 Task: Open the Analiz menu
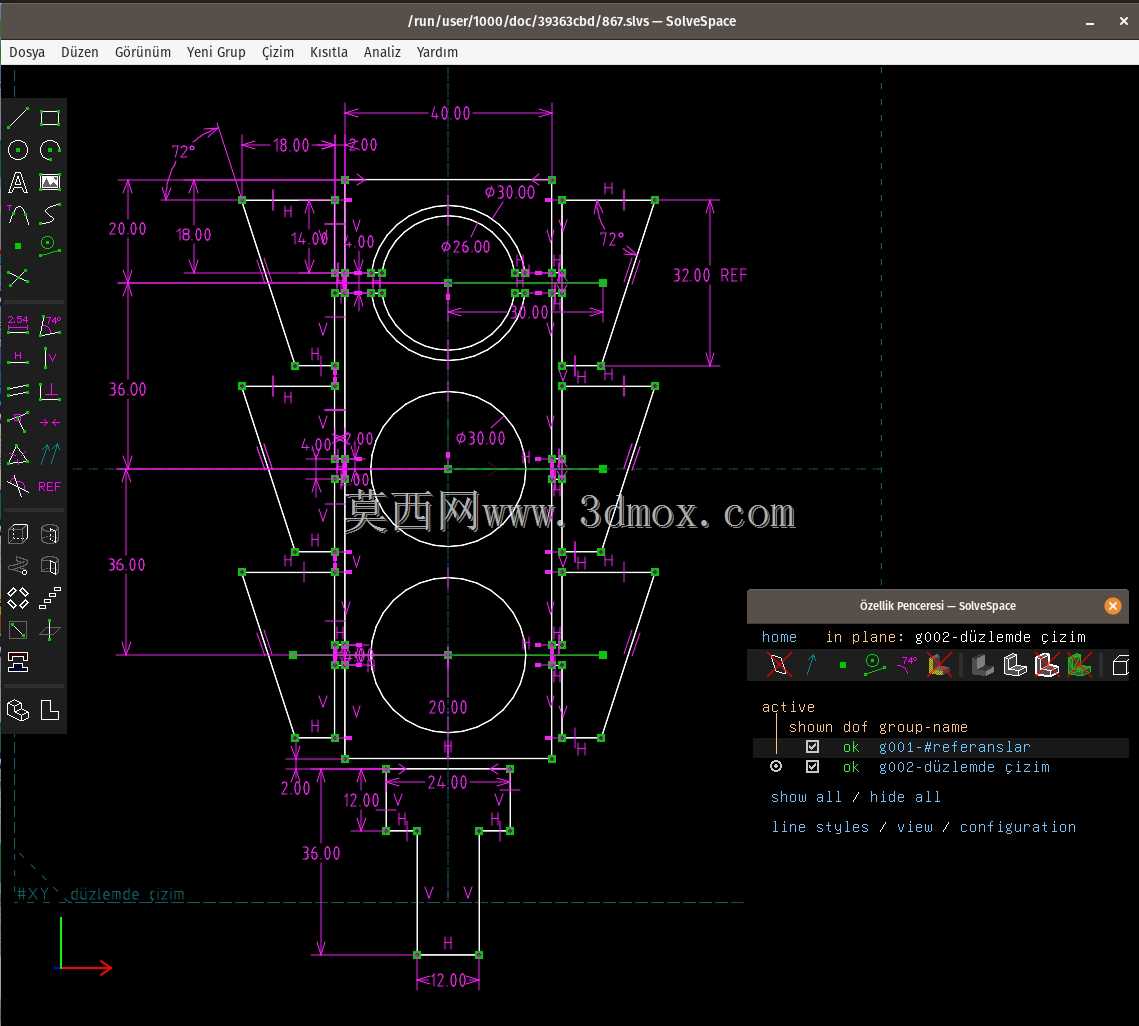click(382, 52)
